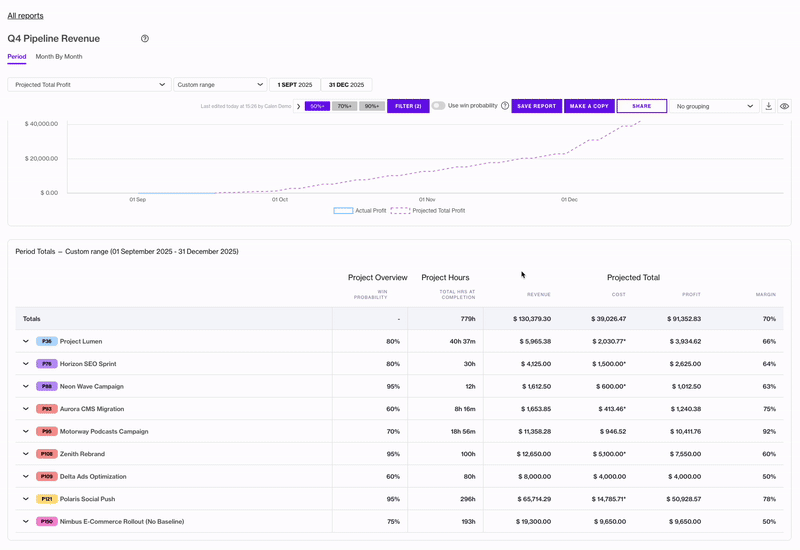Expand the Aurora CMS Migration row
Image resolution: width=800 pixels, height=550 pixels.
tap(26, 409)
